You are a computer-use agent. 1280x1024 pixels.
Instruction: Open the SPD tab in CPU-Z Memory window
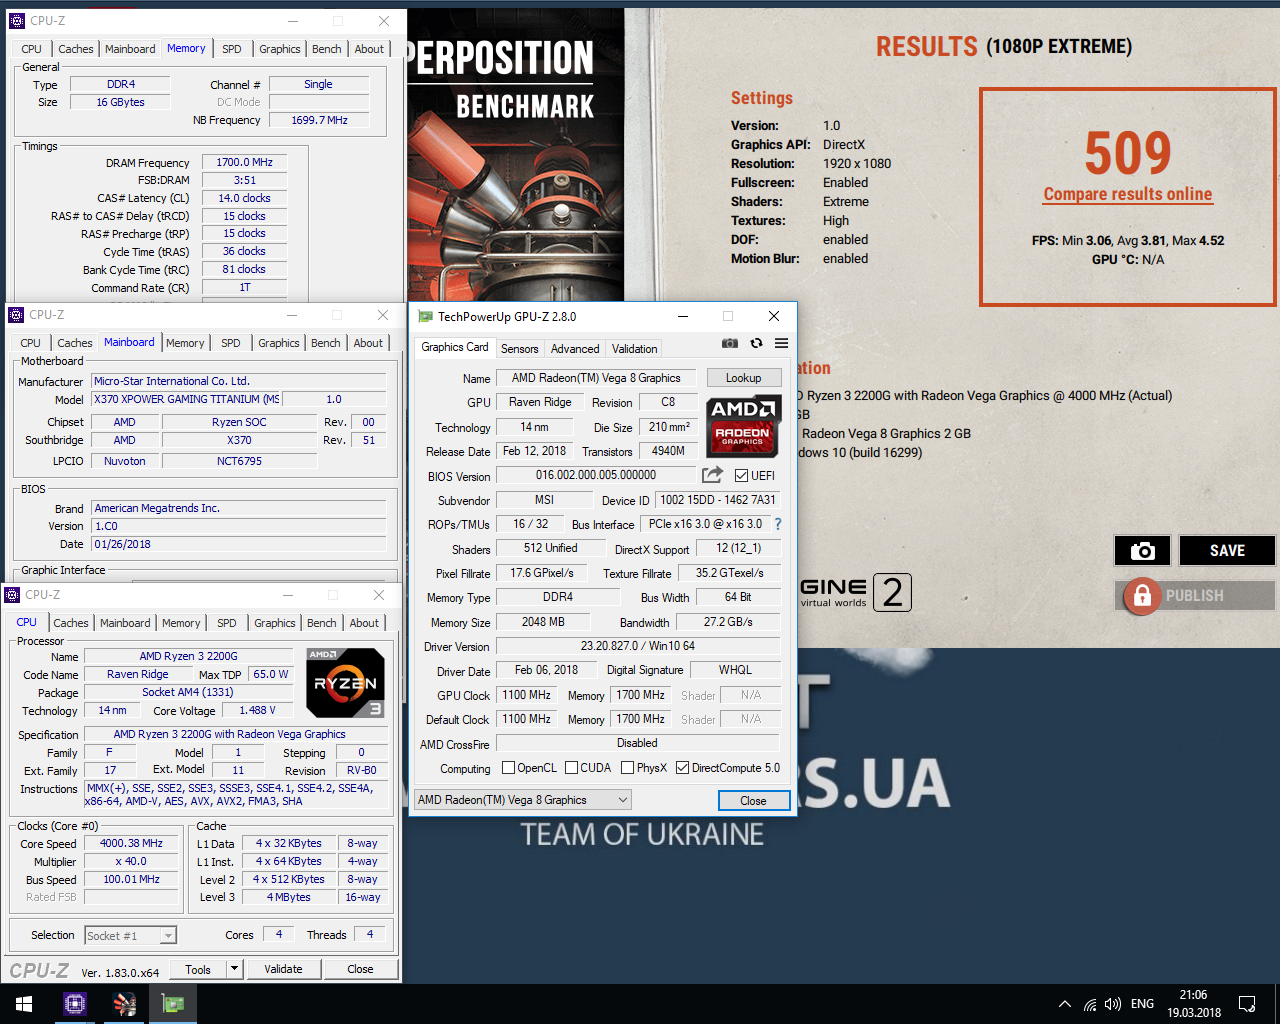231,49
